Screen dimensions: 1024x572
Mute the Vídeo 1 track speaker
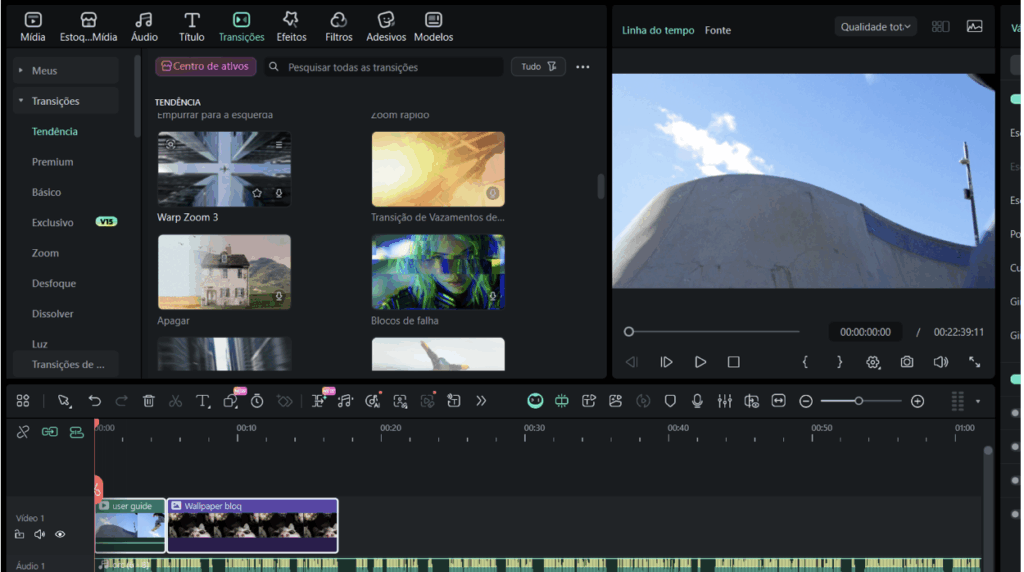(40, 534)
